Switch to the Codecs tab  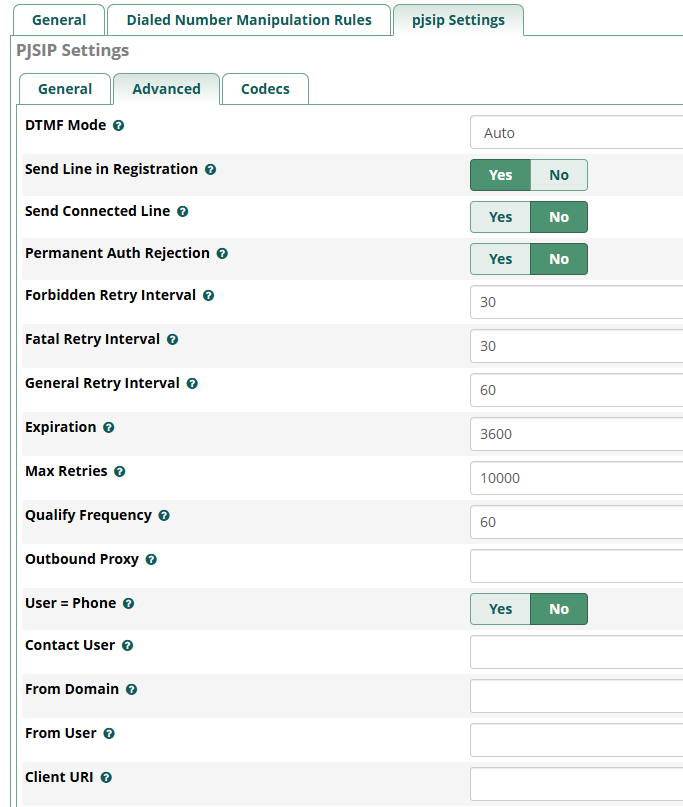pyautogui.click(x=265, y=89)
